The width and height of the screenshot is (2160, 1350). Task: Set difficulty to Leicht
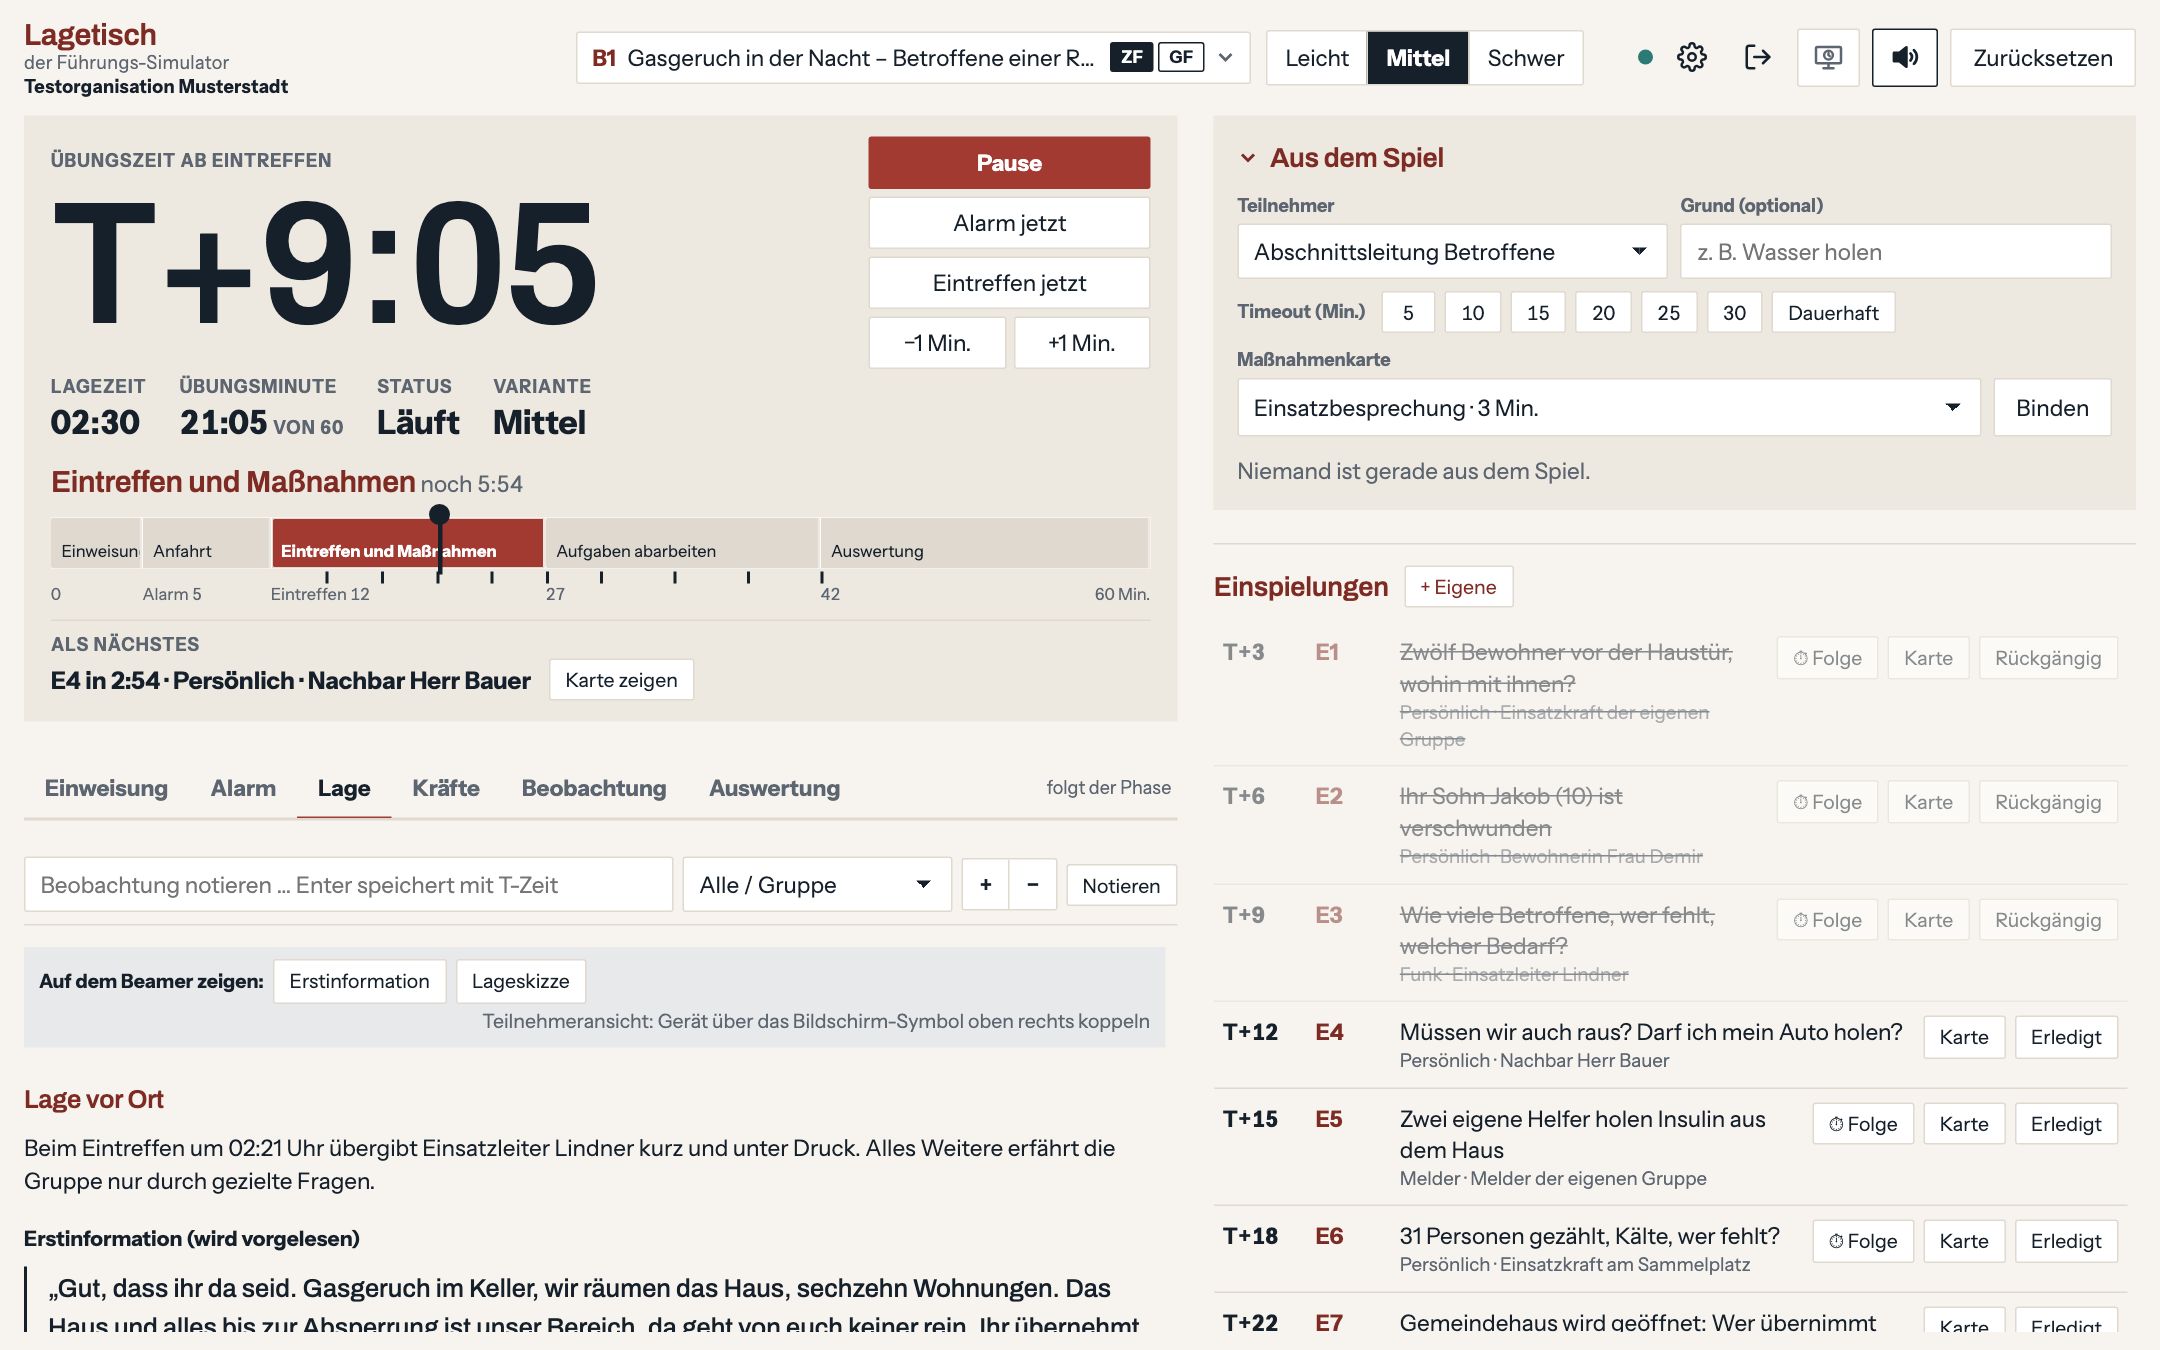pos(1317,58)
